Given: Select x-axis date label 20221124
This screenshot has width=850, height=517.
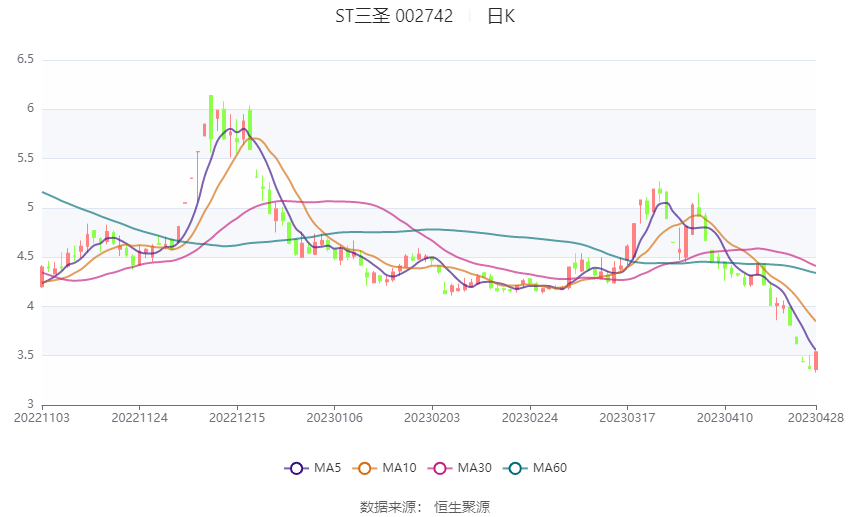Looking at the screenshot, I should point(139,418).
